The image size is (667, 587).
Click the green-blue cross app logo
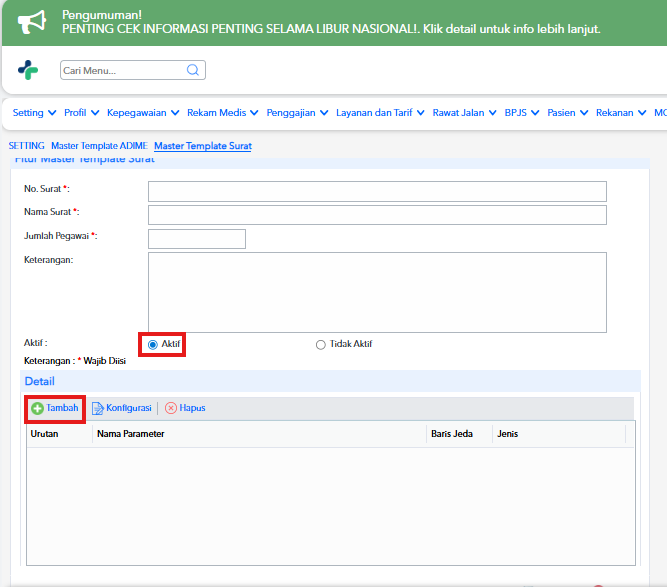pos(28,70)
